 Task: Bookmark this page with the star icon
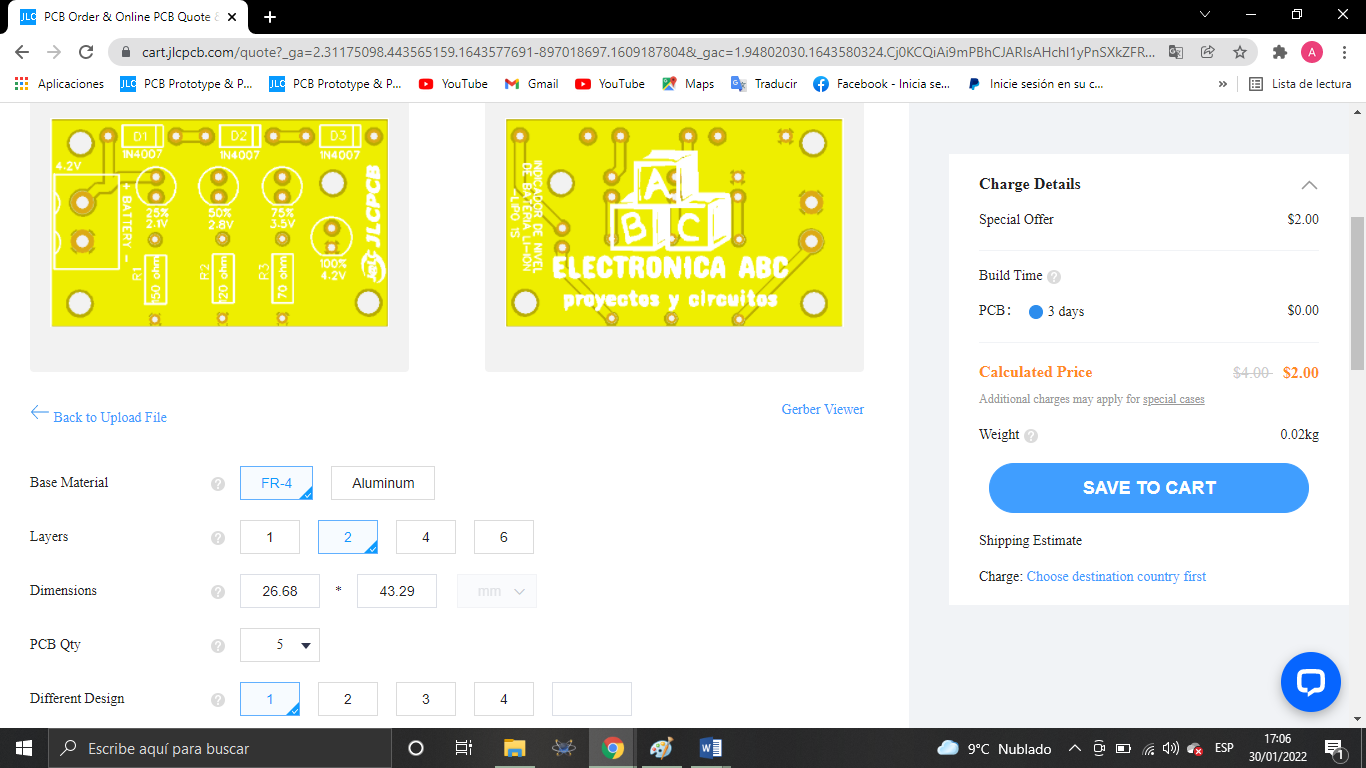pos(1240,52)
